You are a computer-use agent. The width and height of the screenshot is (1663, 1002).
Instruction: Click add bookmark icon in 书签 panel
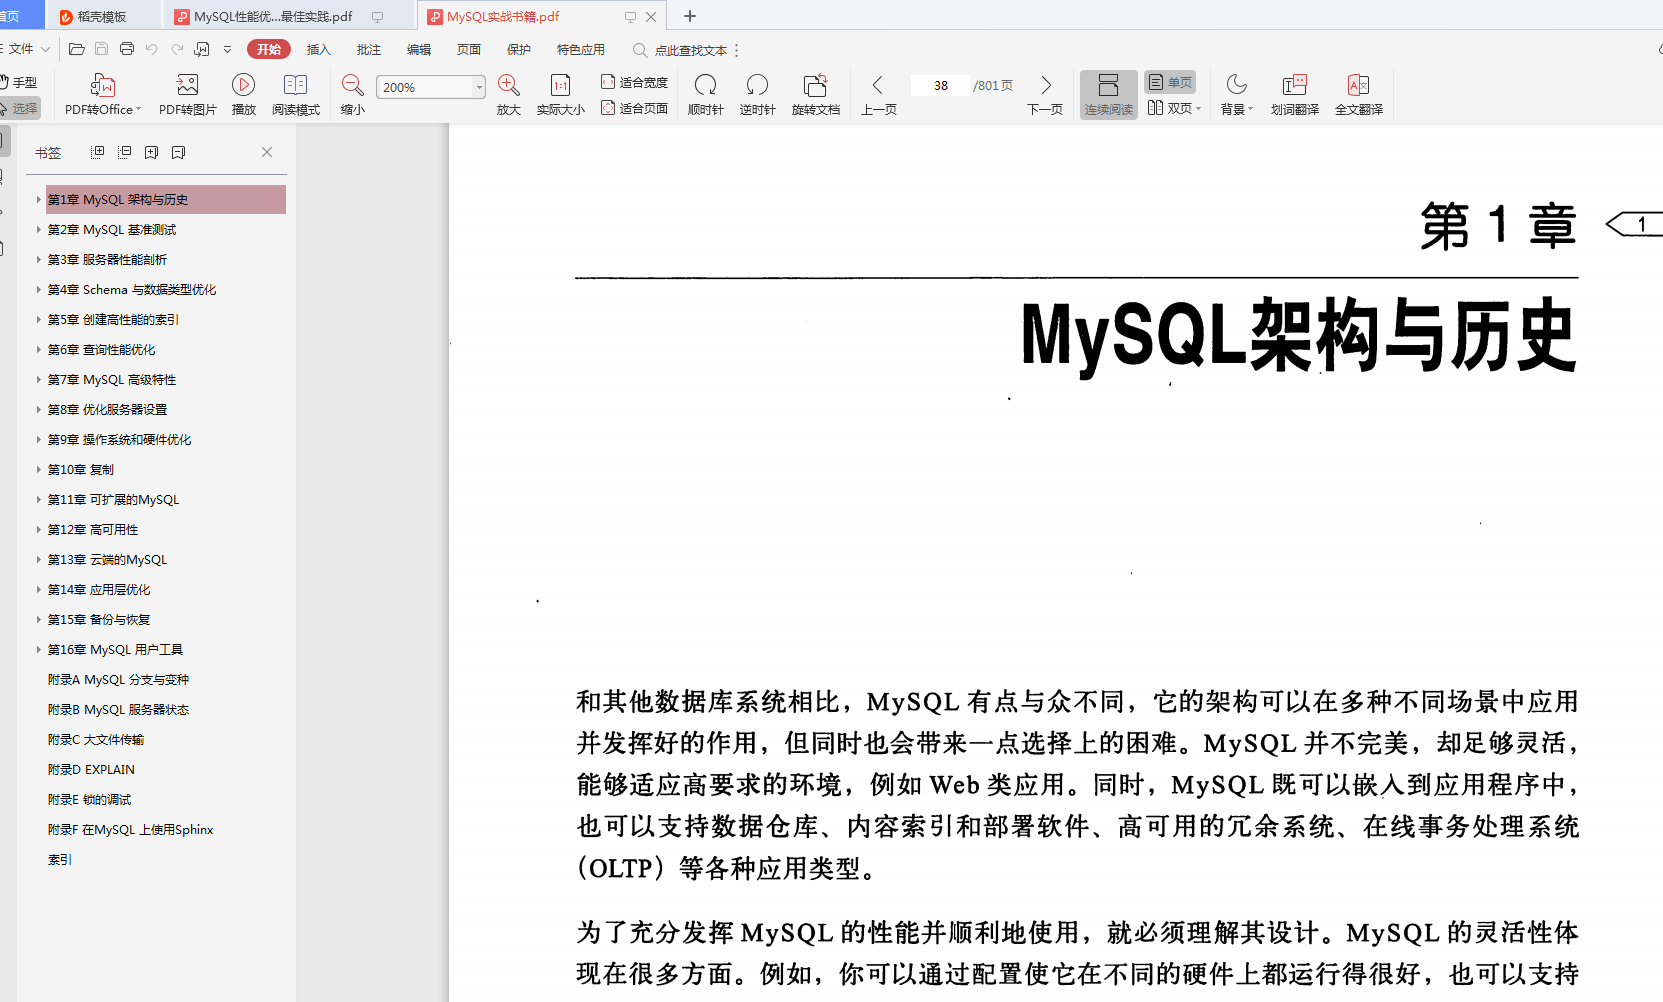[x=151, y=152]
